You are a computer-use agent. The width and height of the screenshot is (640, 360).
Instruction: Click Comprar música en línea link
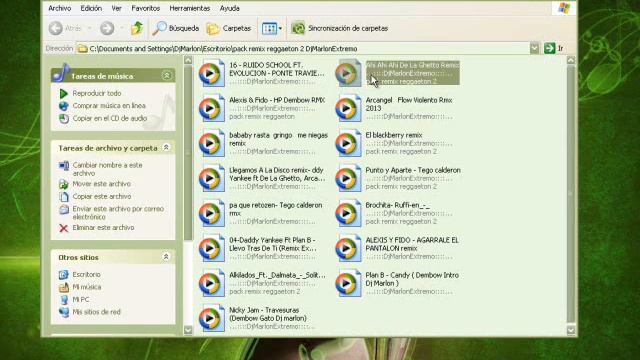[109, 105]
